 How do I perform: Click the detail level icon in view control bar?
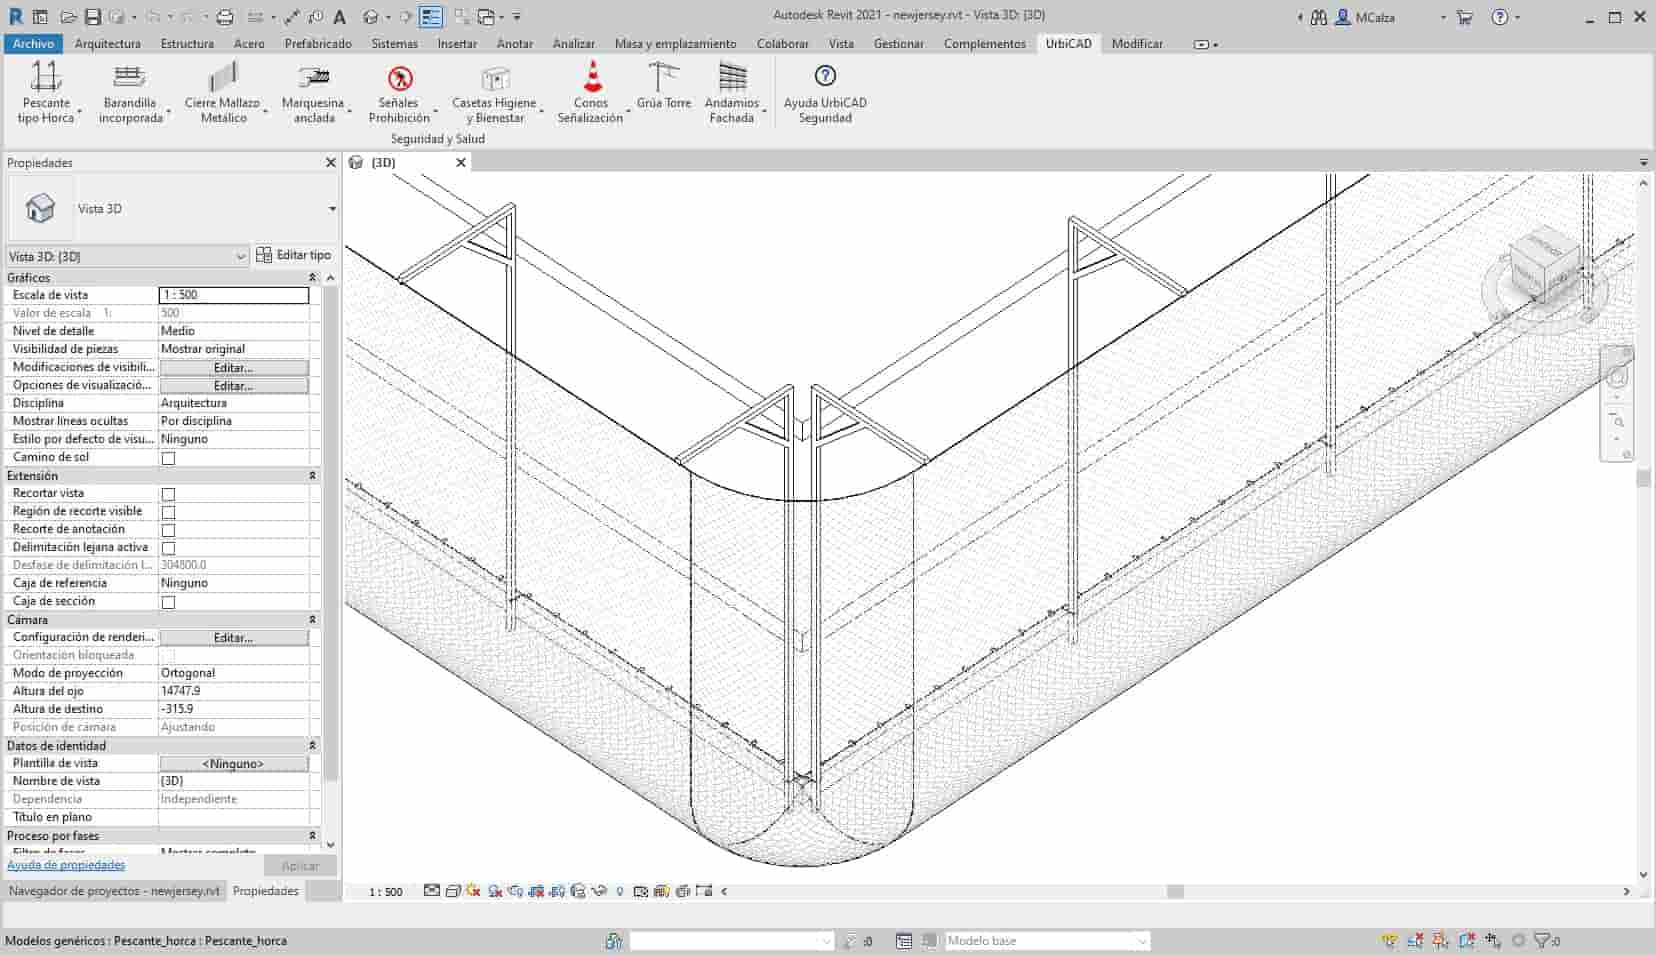pyautogui.click(x=432, y=891)
